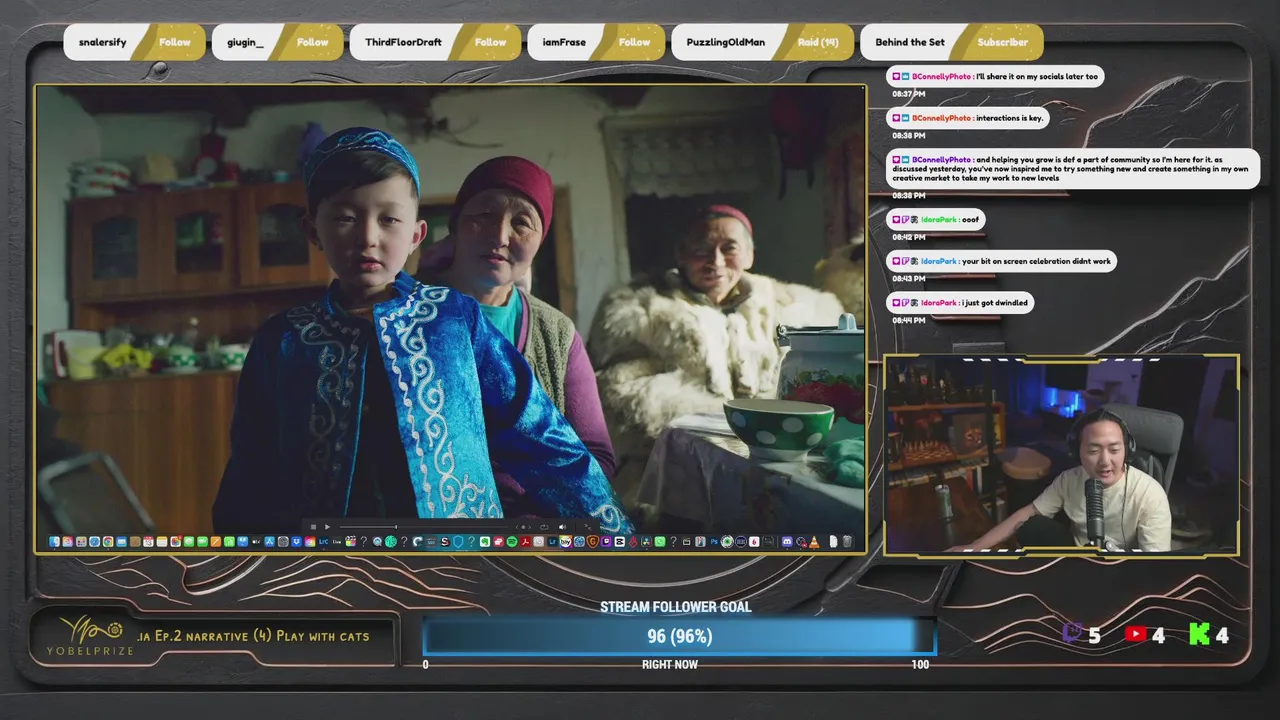
Task: Open Photos from the dock
Action: coord(175,541)
